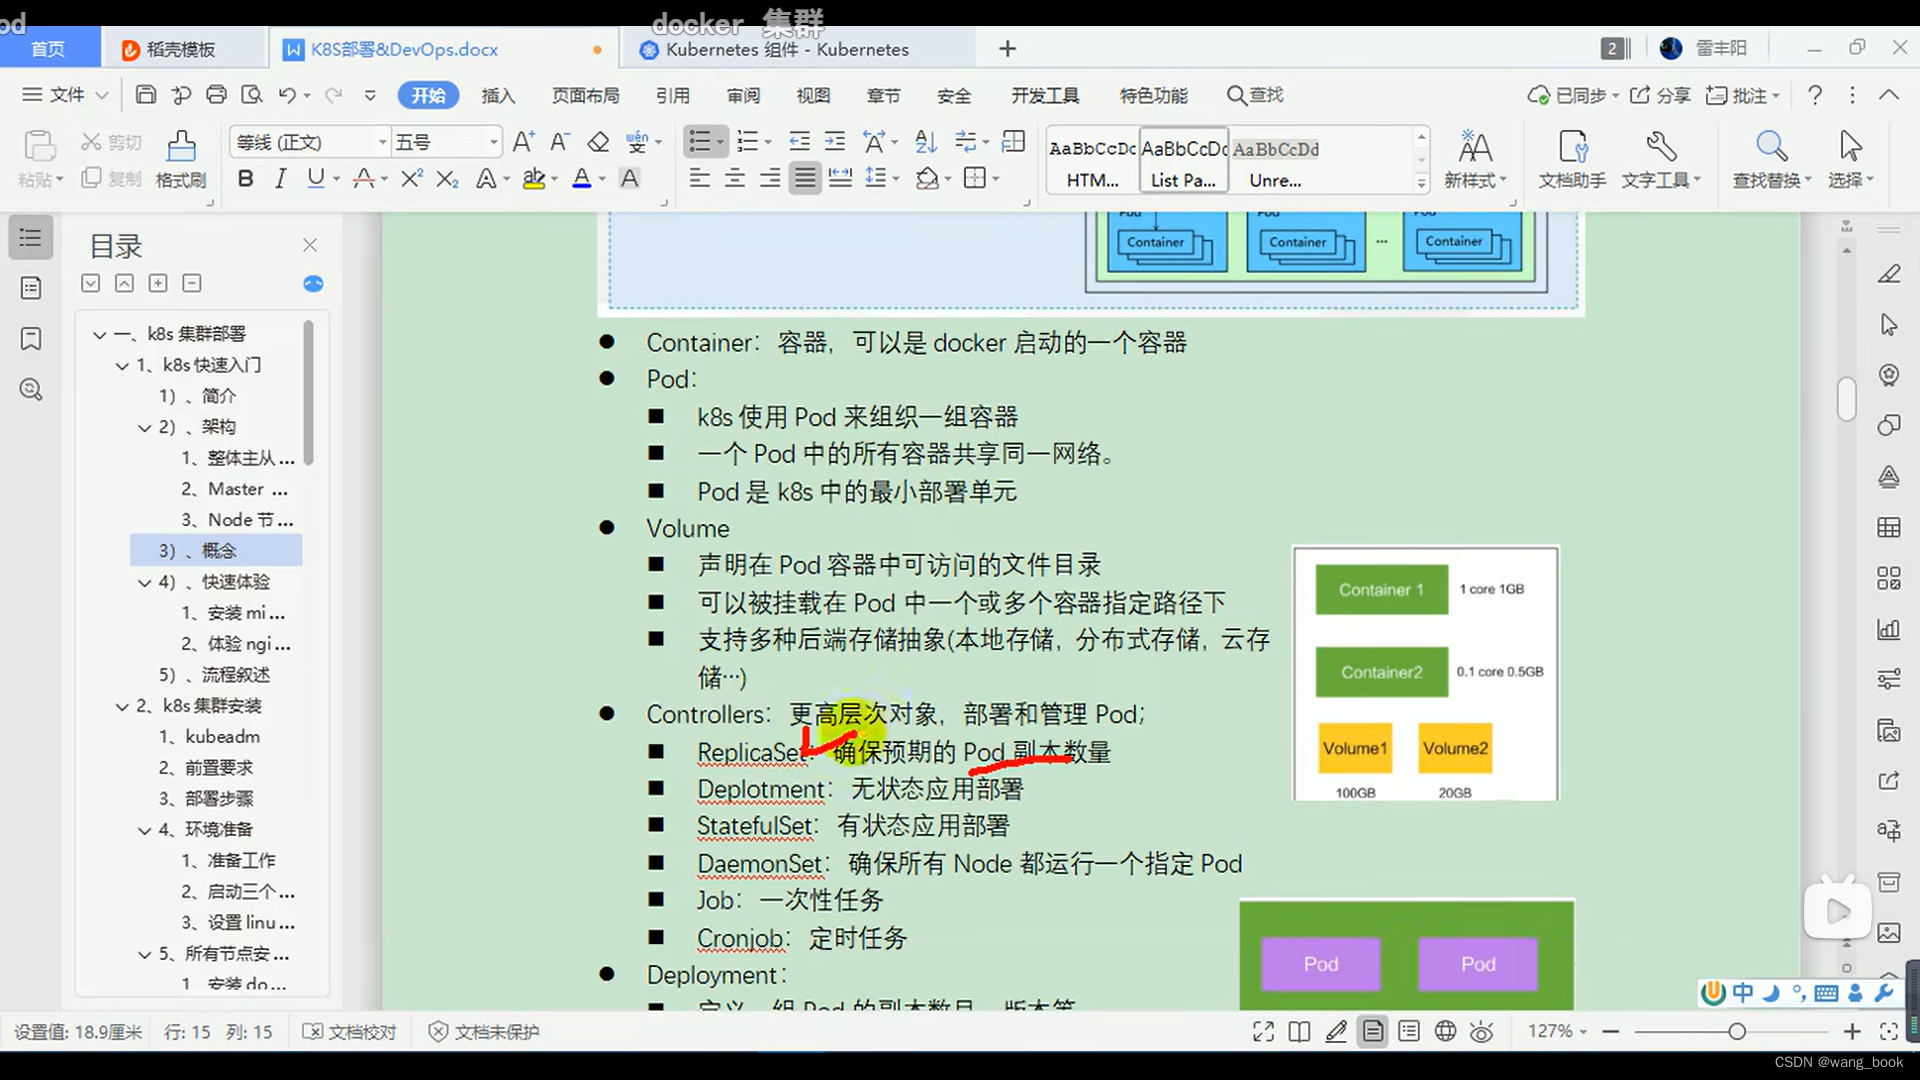Collapse the 4)、快速体验 outline node
The image size is (1920, 1080).
[x=144, y=582]
